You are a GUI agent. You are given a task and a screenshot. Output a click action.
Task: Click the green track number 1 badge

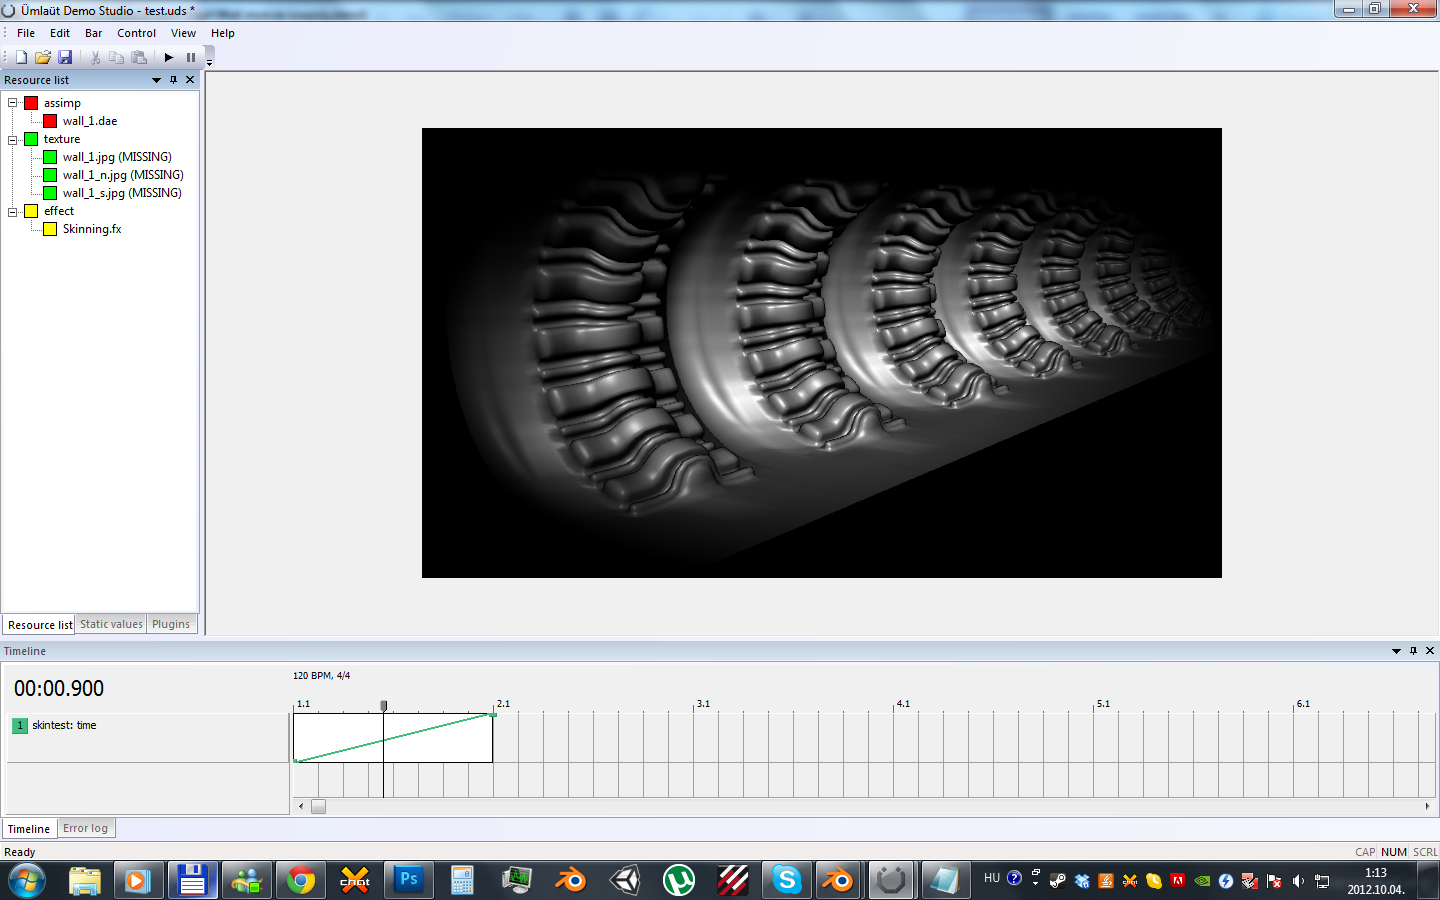(20, 725)
